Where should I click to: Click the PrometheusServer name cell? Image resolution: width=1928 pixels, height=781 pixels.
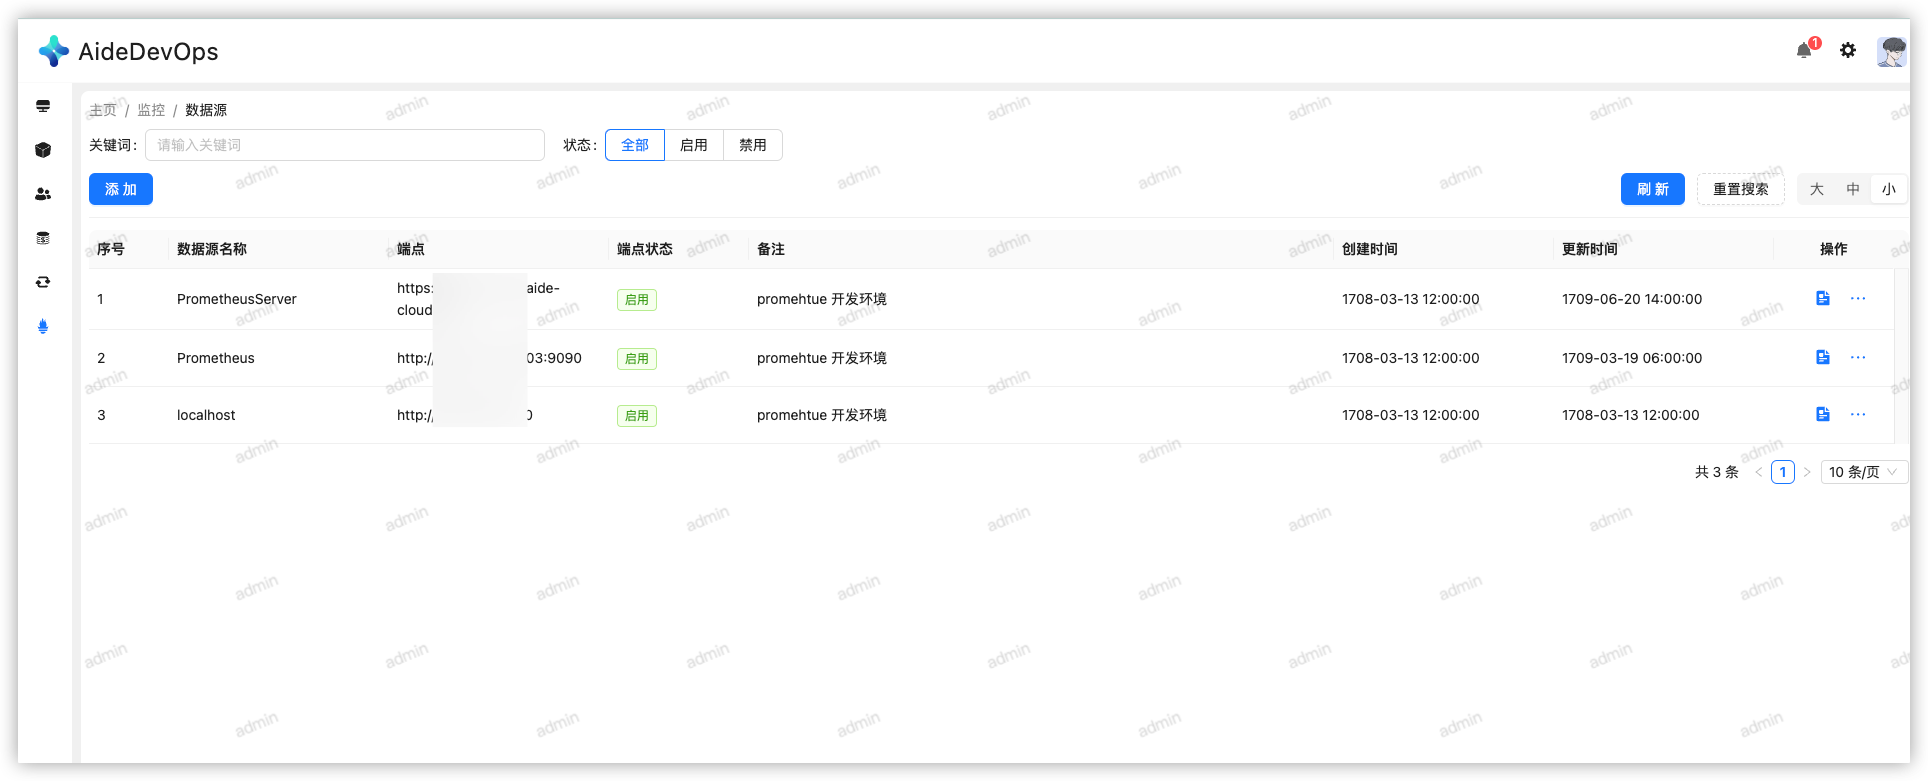click(237, 299)
